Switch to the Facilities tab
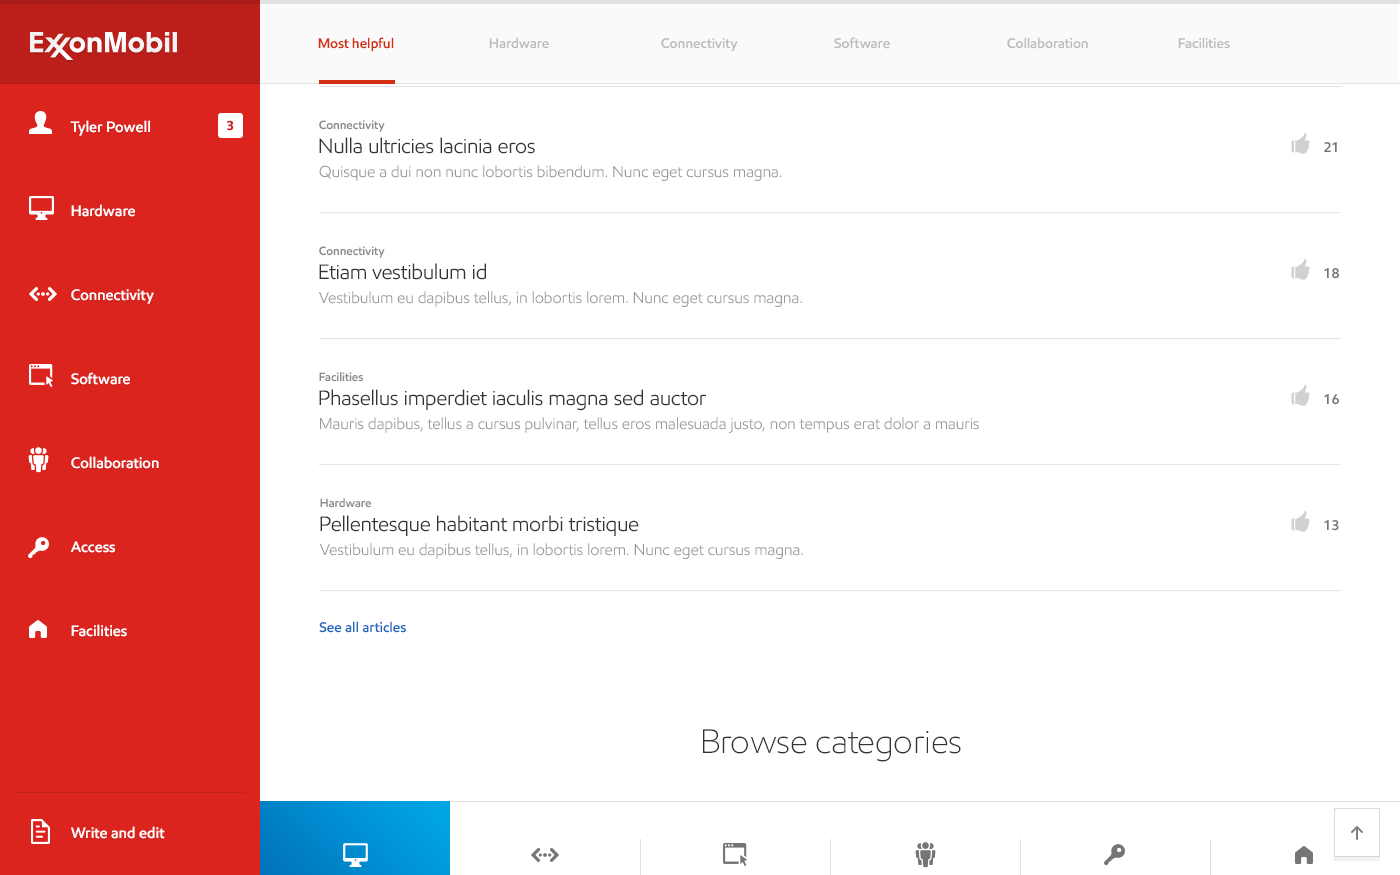1400x875 pixels. (1204, 43)
